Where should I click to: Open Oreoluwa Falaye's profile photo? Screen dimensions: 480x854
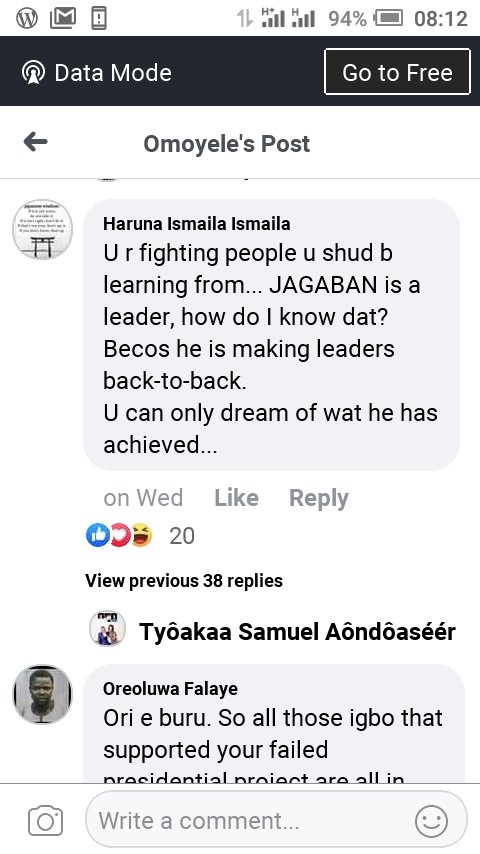(42, 694)
